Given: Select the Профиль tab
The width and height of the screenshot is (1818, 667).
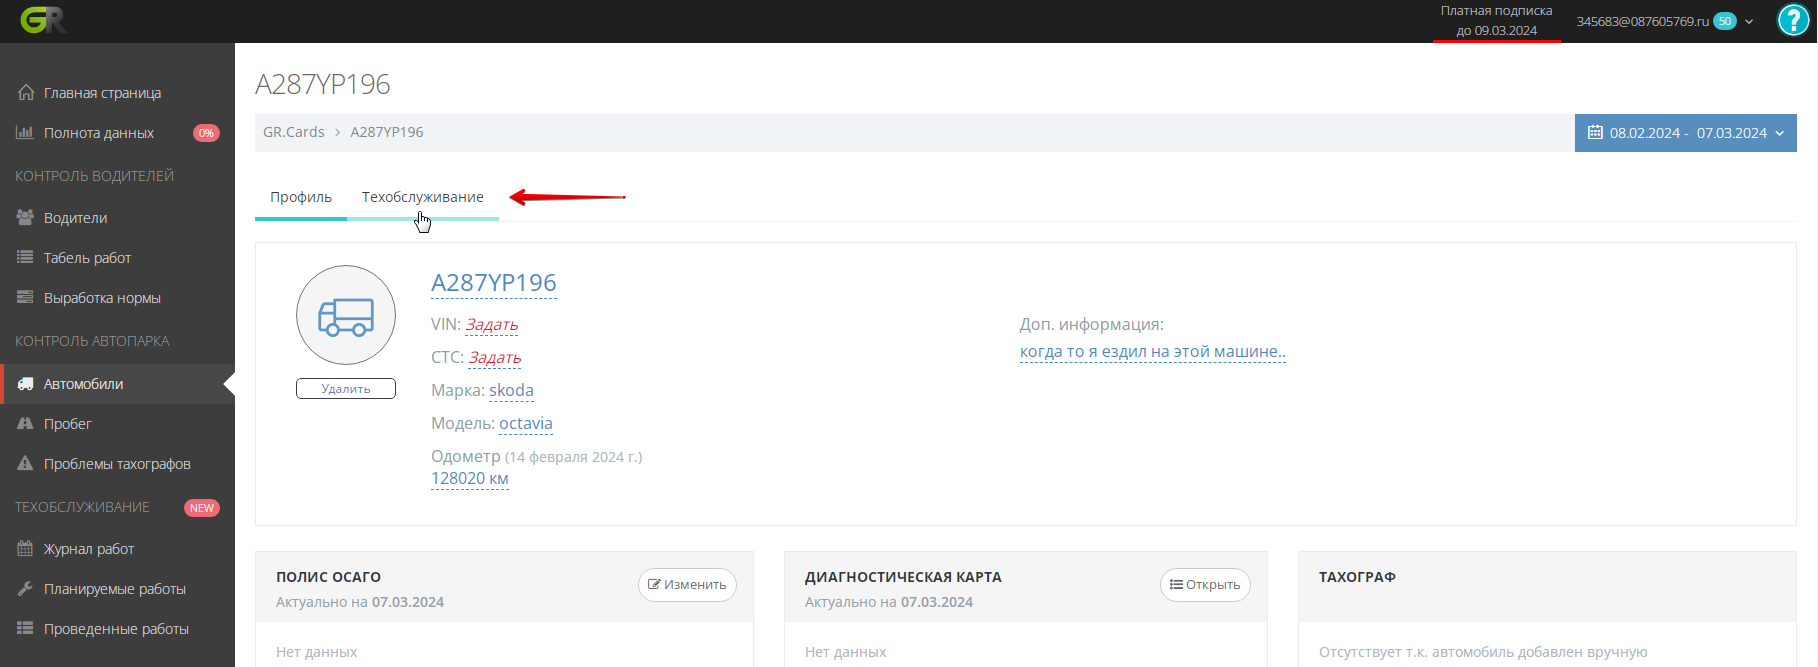Looking at the screenshot, I should [x=301, y=197].
